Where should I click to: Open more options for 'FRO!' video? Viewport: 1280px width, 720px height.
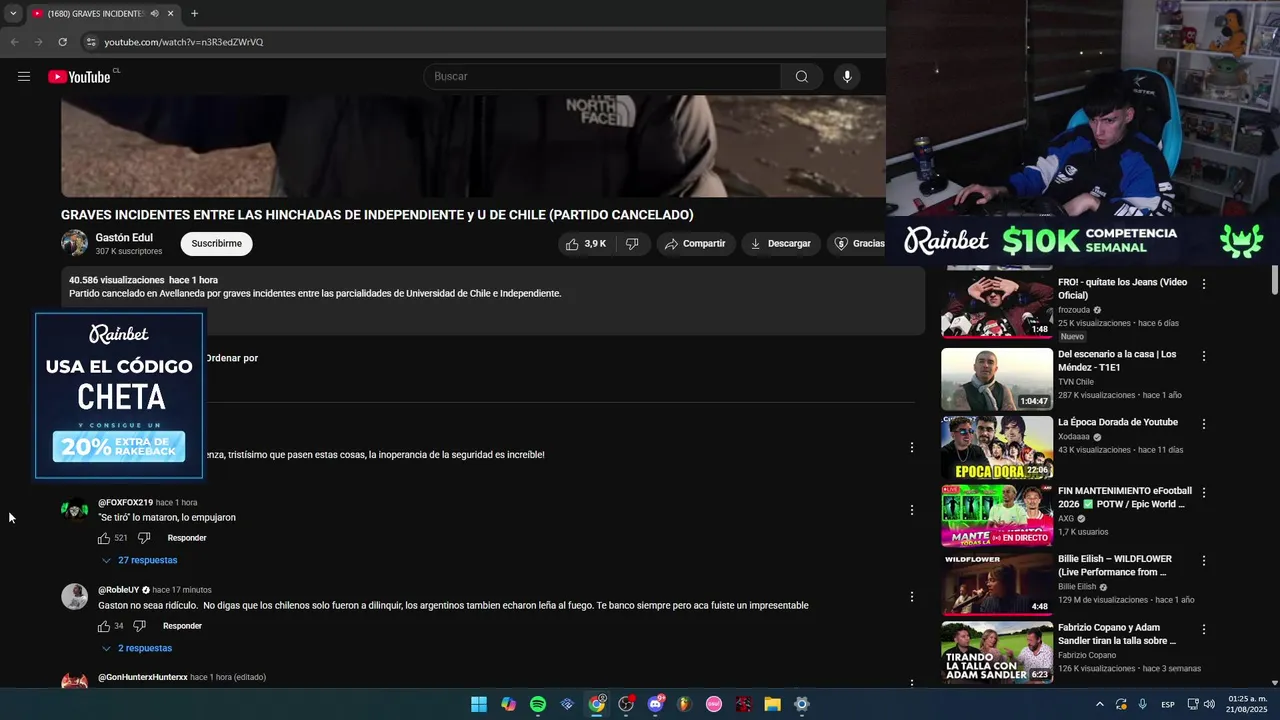pos(1204,284)
